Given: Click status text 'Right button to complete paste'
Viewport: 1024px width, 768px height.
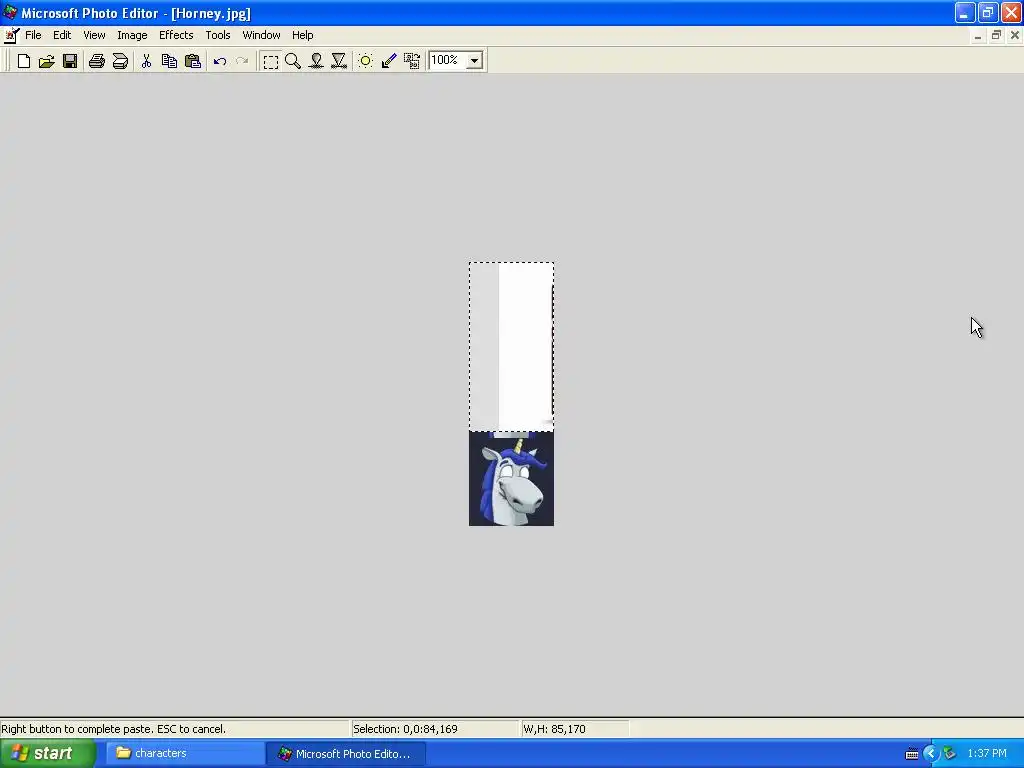Looking at the screenshot, I should (113, 729).
